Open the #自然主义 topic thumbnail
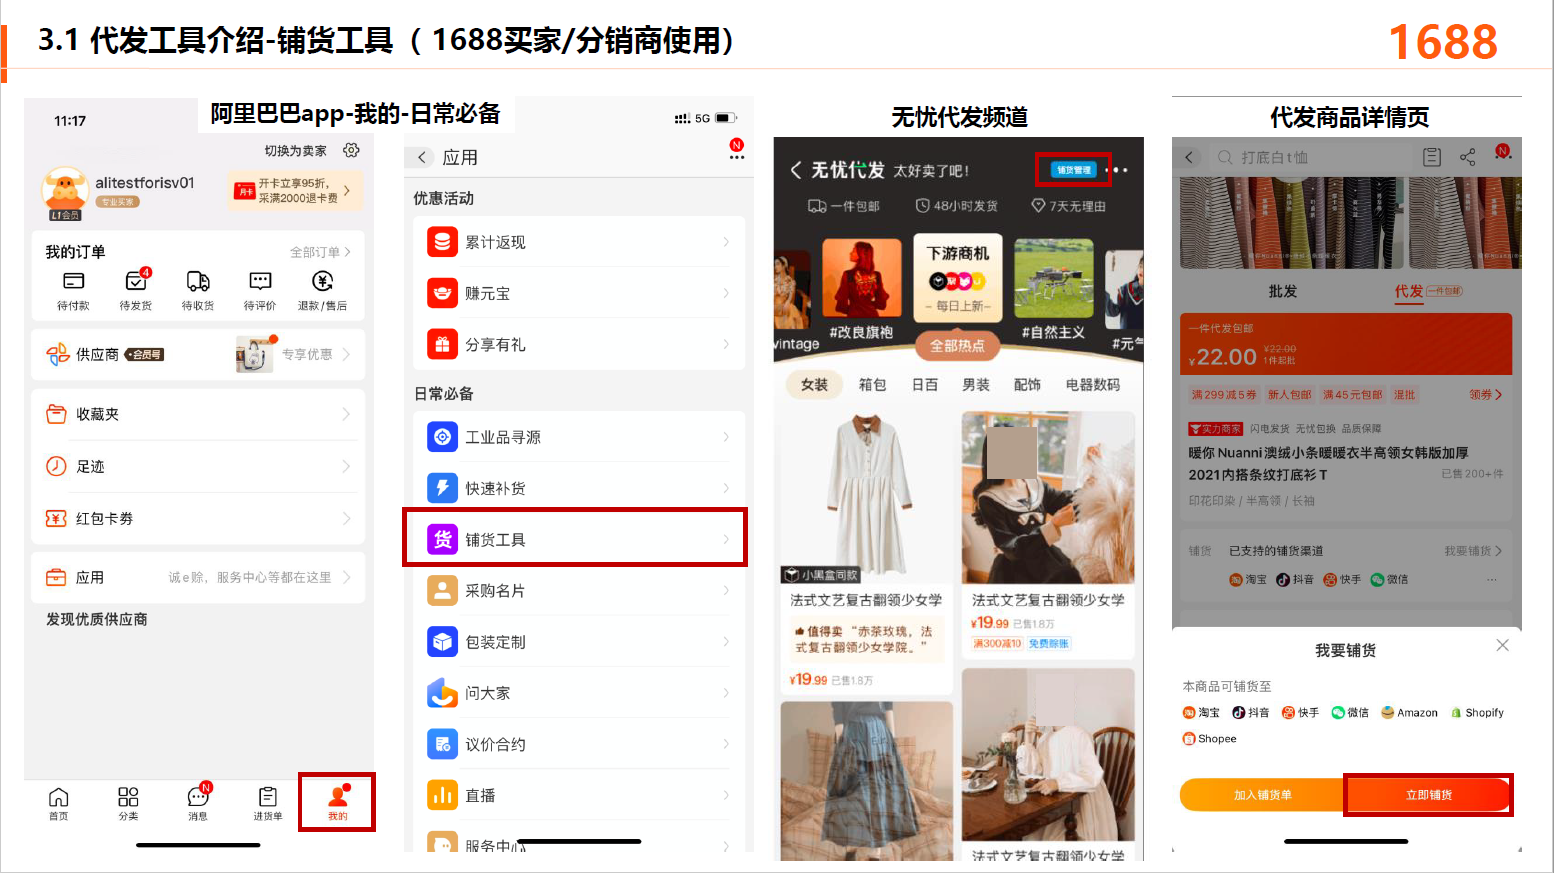Viewport: 1554px width, 873px height. coord(1053,279)
